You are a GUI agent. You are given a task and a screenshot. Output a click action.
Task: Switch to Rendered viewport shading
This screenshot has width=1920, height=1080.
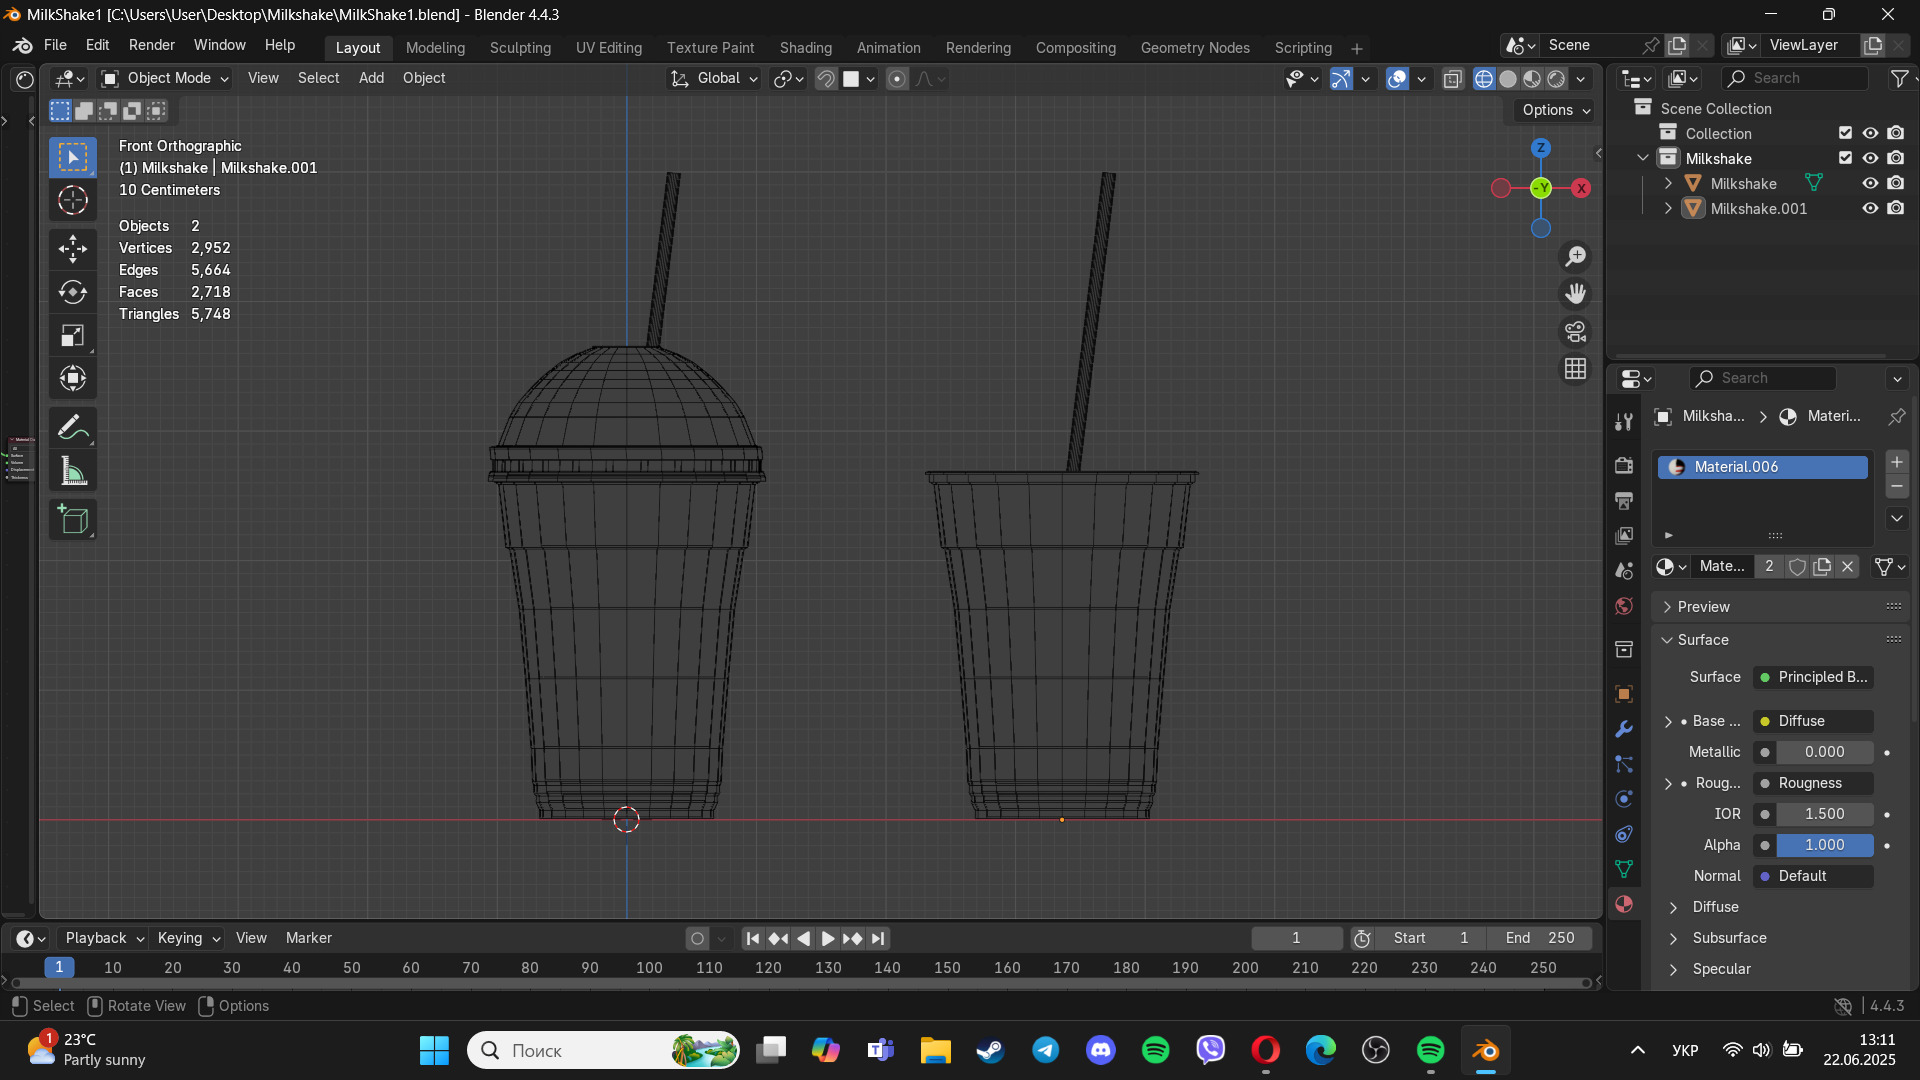point(1557,79)
